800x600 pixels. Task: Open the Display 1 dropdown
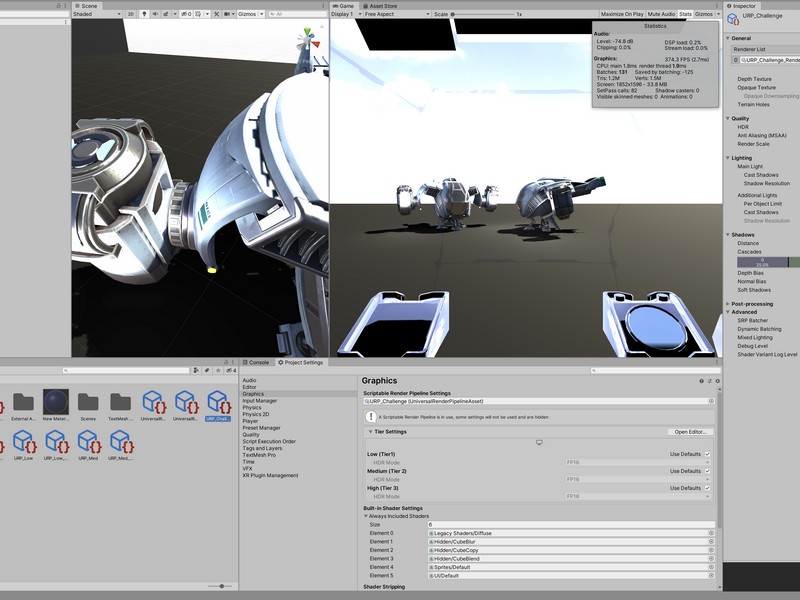[346, 14]
